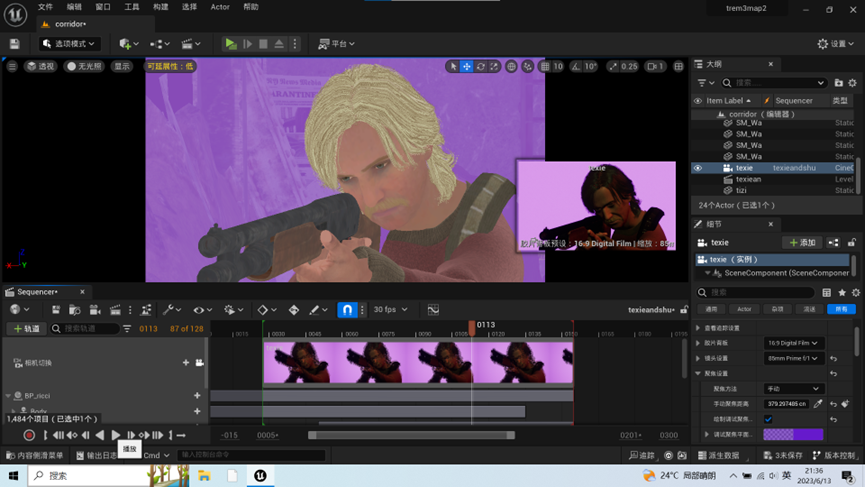Image resolution: width=865 pixels, height=487 pixels.
Task: Select the translate move tool in viewport
Action: coord(467,66)
